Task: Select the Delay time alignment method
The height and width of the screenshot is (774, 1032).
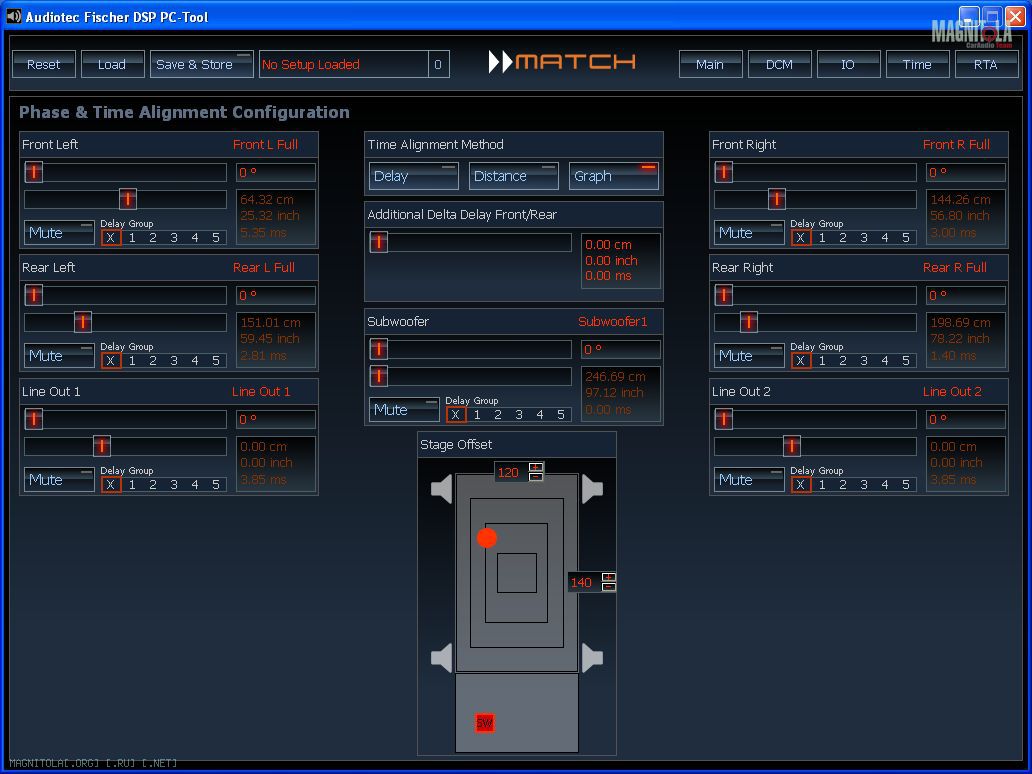Action: tap(413, 176)
